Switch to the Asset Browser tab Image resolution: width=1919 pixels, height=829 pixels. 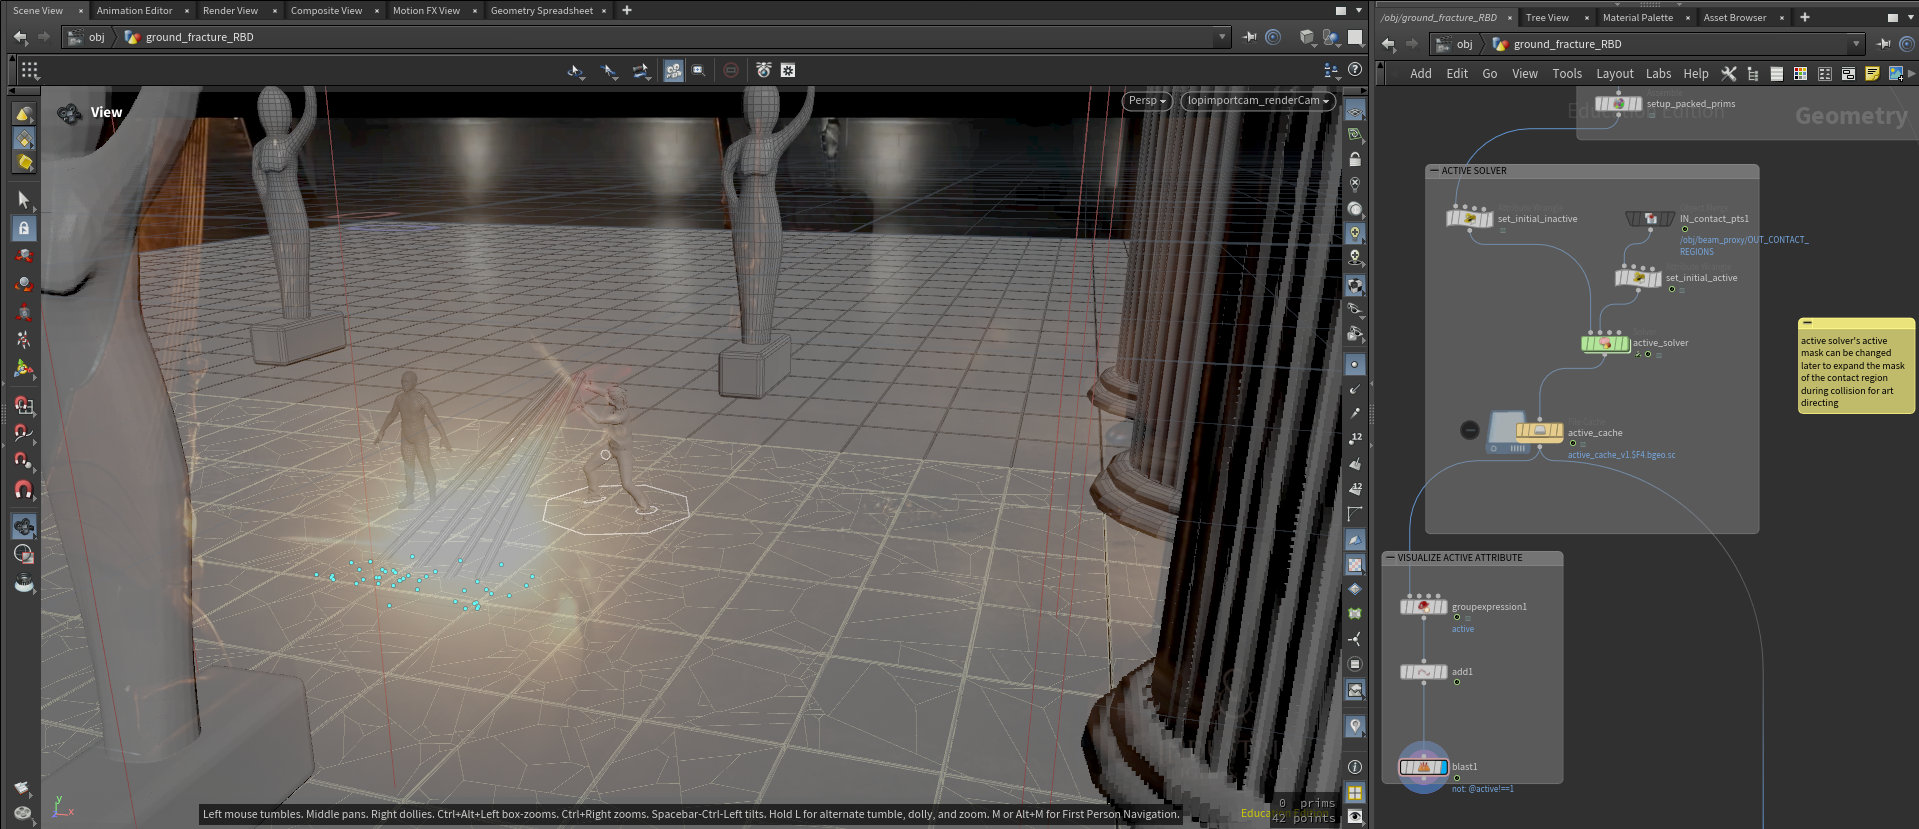tap(1735, 18)
